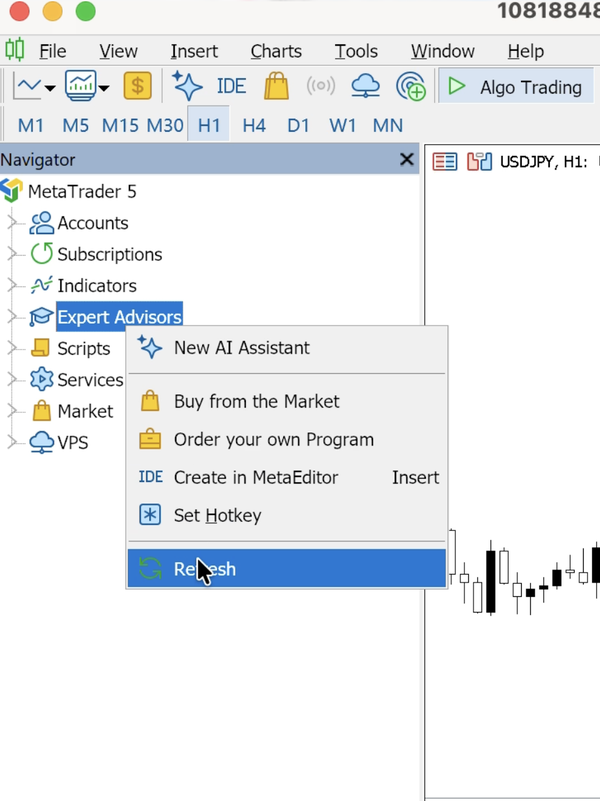600x801 pixels.
Task: Expand the Market tree node
Action: (12, 411)
